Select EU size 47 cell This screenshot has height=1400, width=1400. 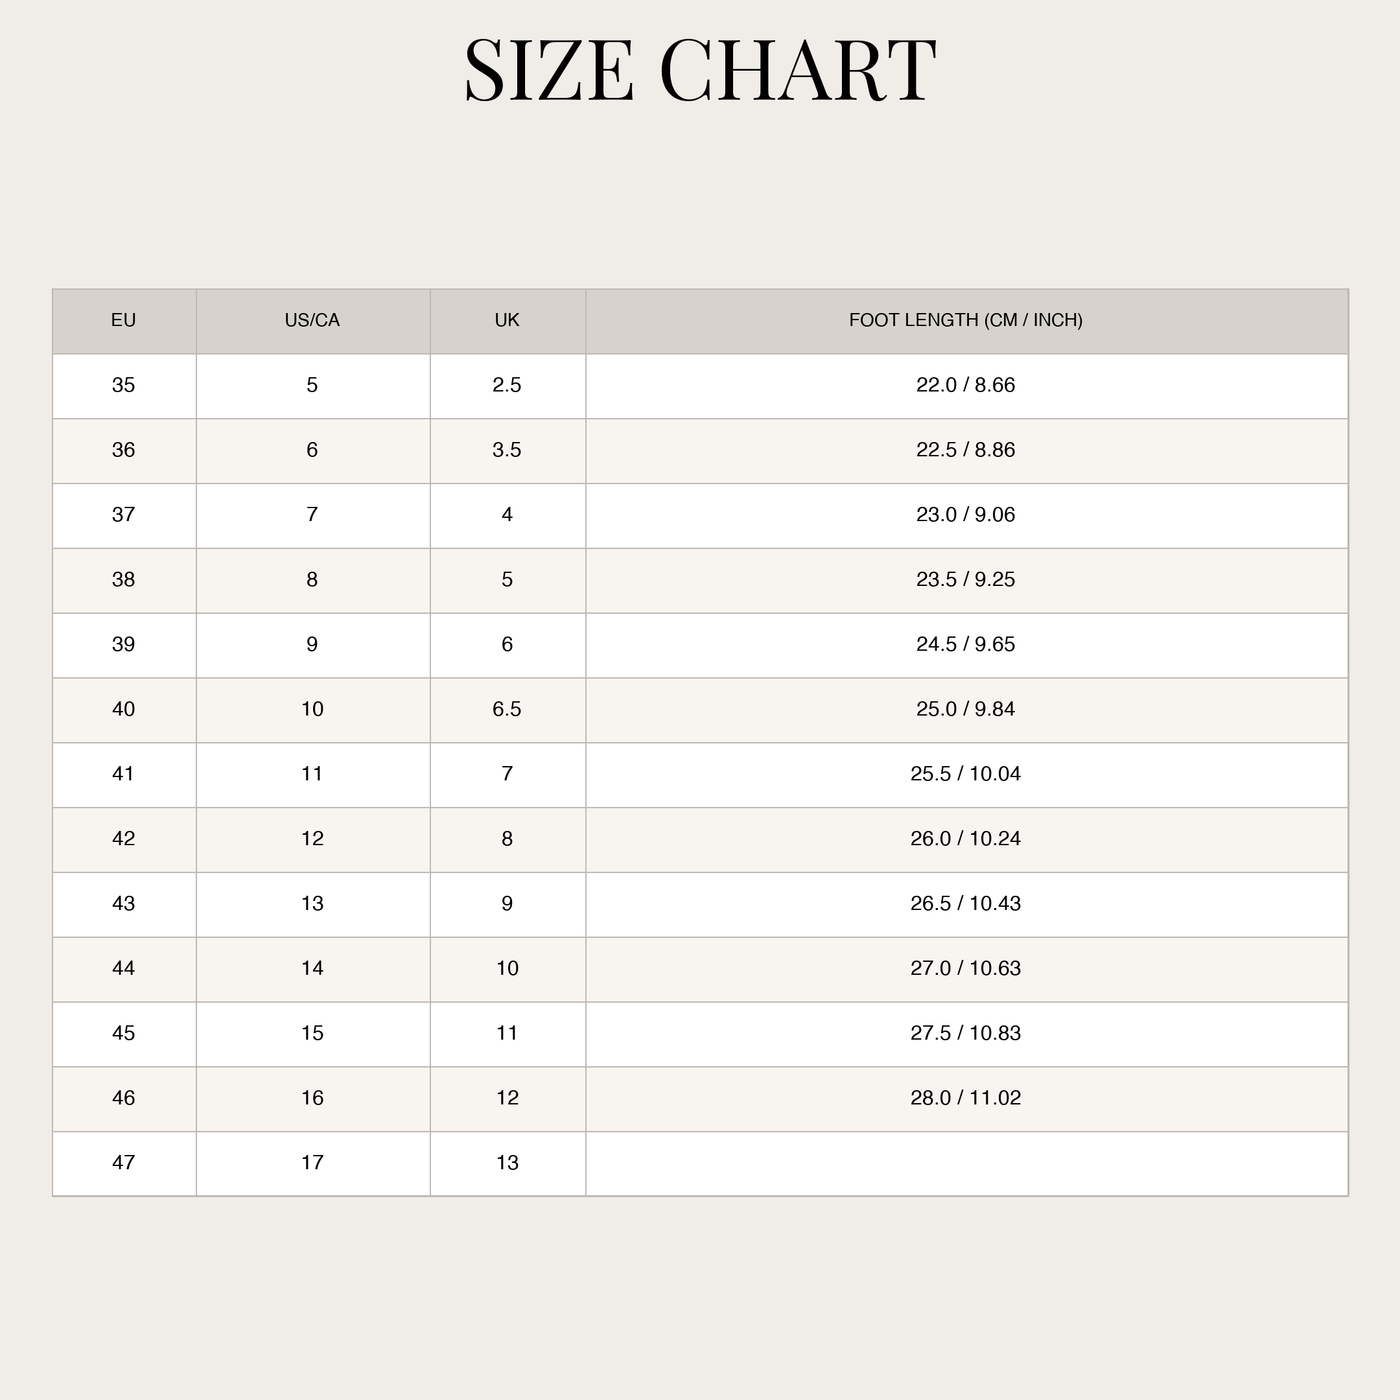[124, 1164]
